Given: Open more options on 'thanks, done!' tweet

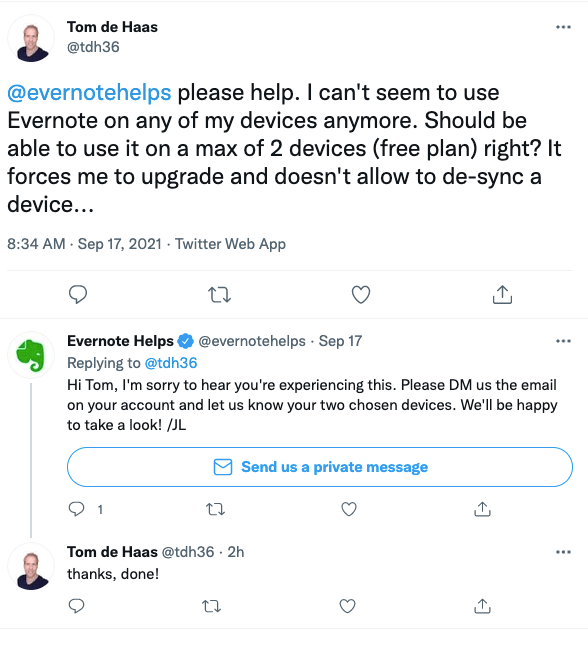Looking at the screenshot, I should point(563,552).
